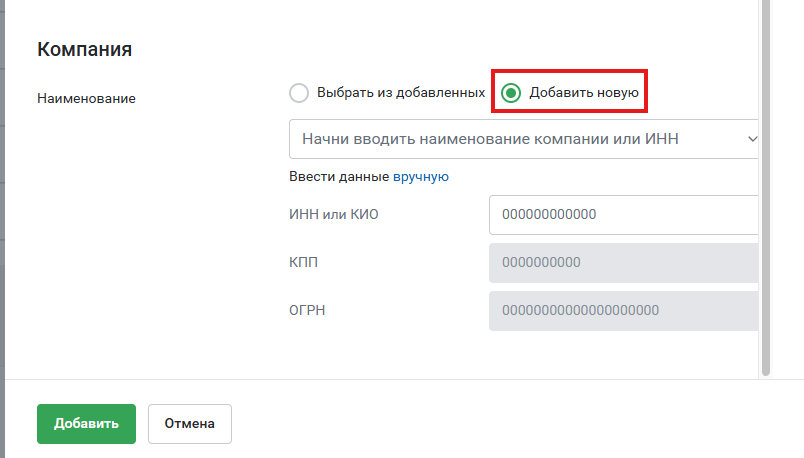Click the Отмена button

coord(190,424)
